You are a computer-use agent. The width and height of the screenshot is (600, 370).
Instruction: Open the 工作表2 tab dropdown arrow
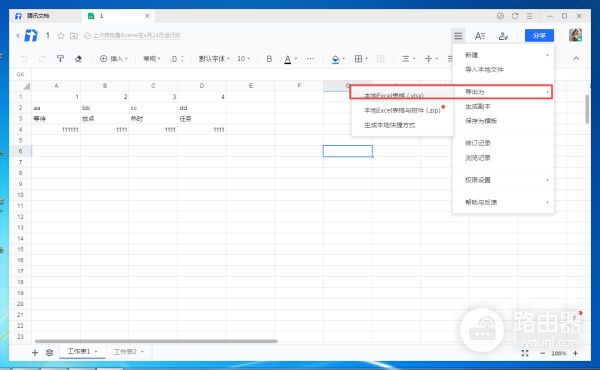pyautogui.click(x=142, y=352)
